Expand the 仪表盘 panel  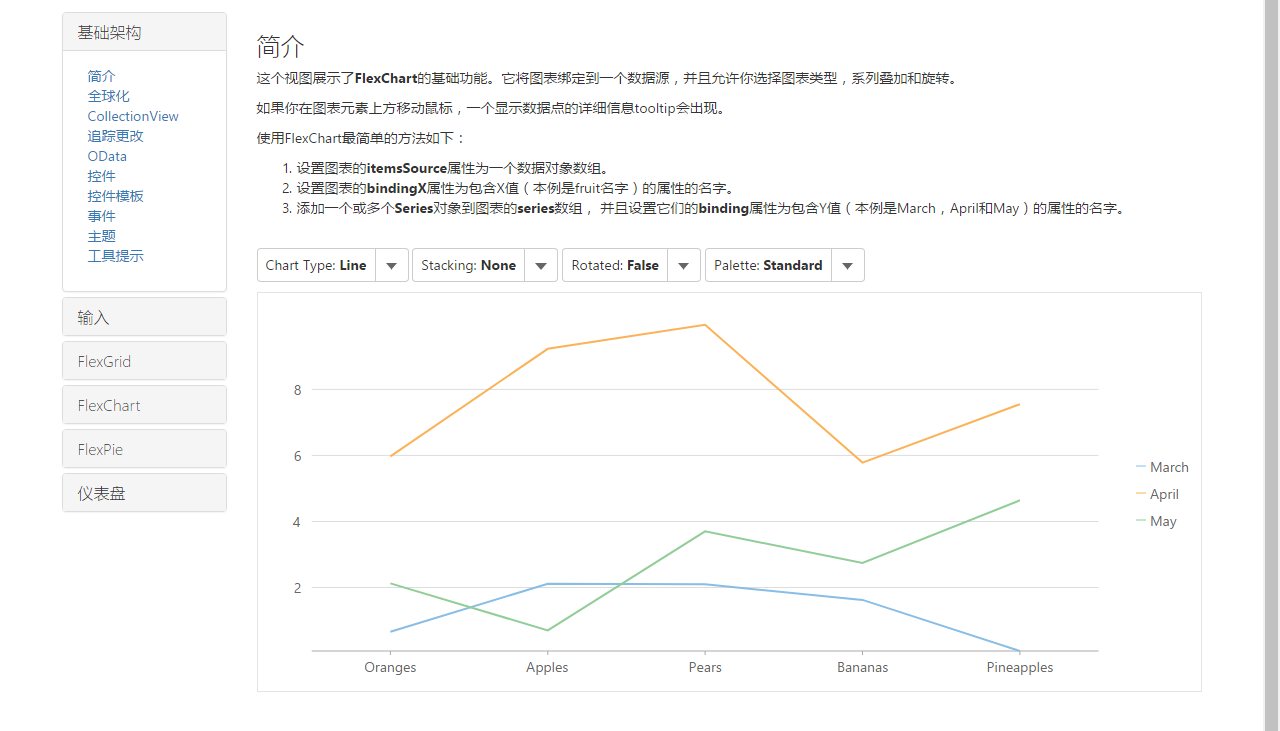[144, 493]
